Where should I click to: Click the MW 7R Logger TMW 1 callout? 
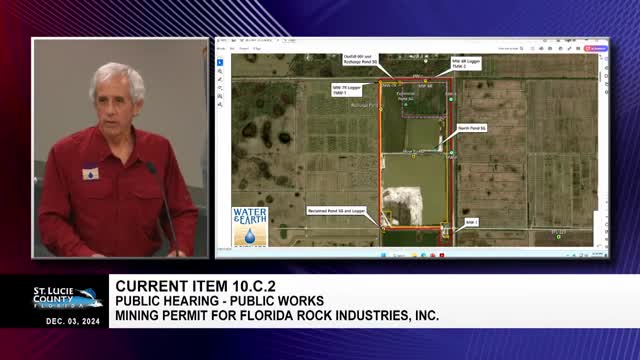[347, 90]
